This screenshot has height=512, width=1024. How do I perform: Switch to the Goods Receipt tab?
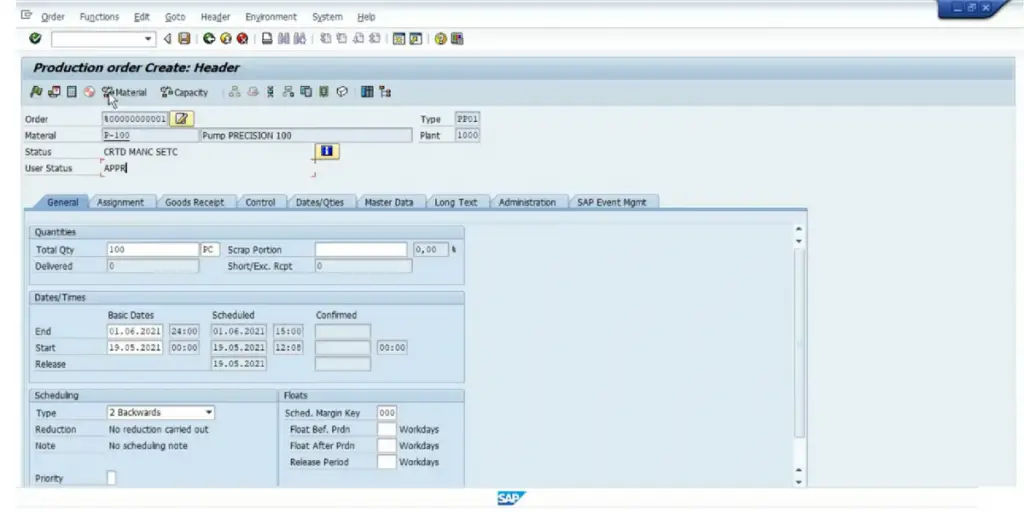[194, 202]
